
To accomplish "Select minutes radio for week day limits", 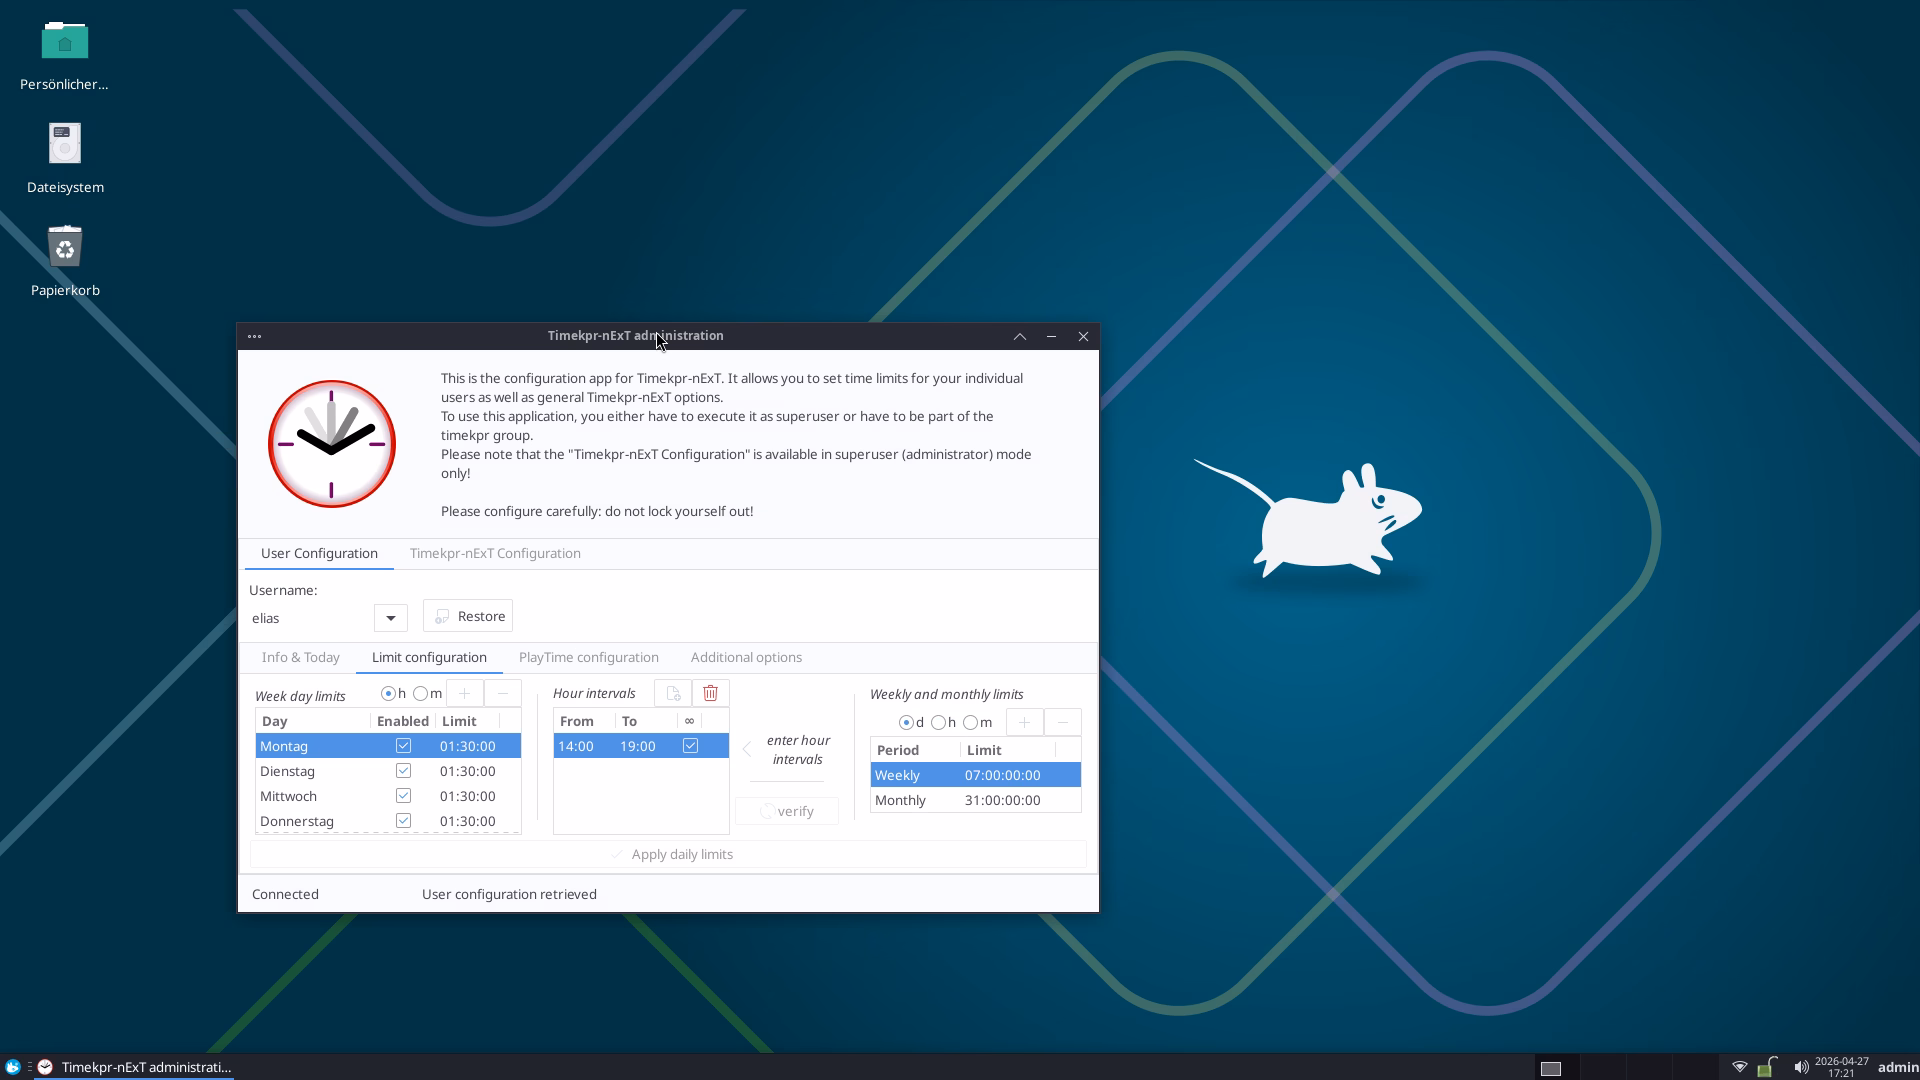I will [427, 694].
